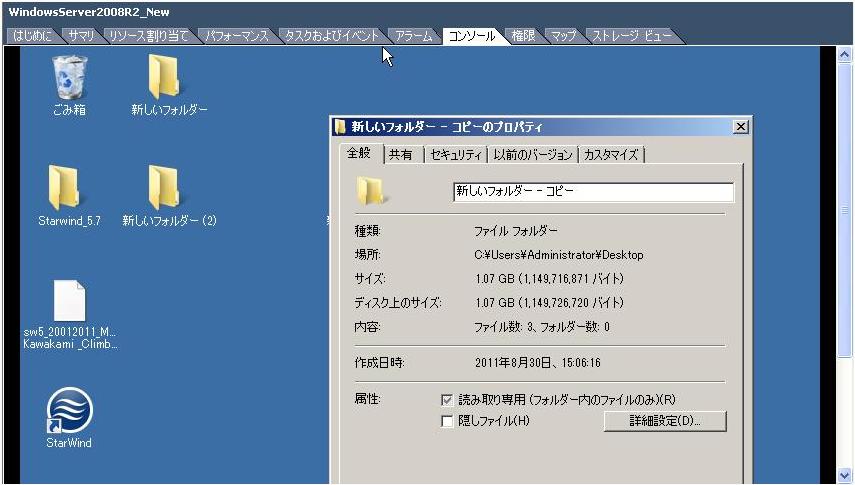Click the WindowsServer2008R2_New title text
Viewport: 855px width, 485px height.
(x=89, y=12)
